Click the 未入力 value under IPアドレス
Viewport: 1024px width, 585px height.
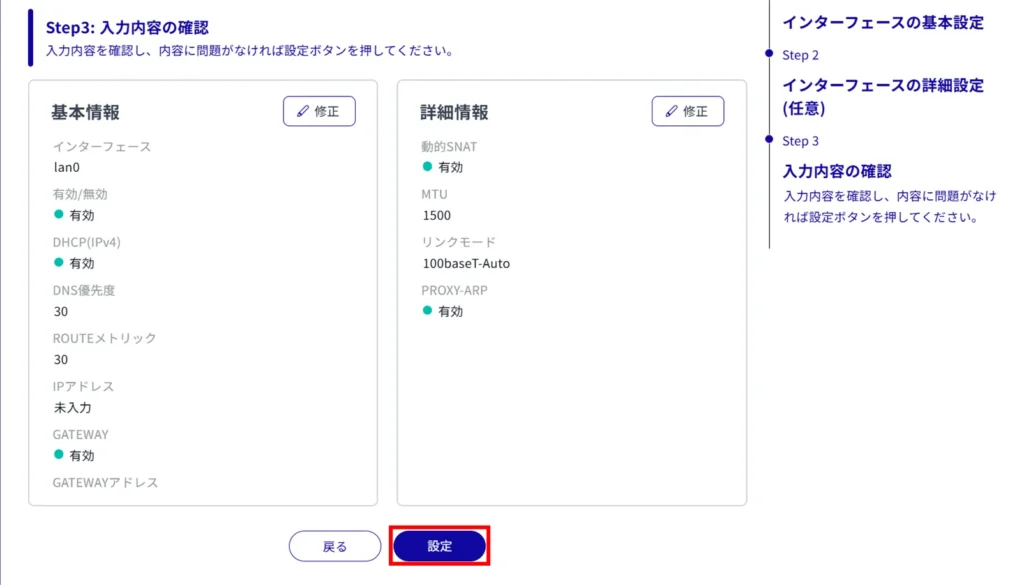[x=73, y=407]
